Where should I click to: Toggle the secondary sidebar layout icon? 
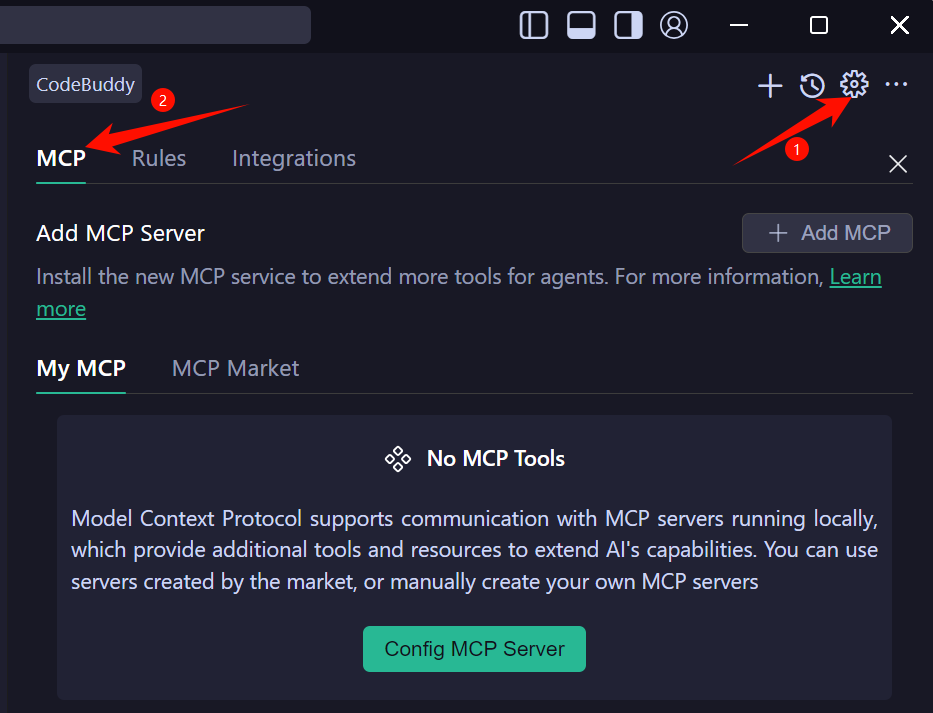click(x=628, y=25)
